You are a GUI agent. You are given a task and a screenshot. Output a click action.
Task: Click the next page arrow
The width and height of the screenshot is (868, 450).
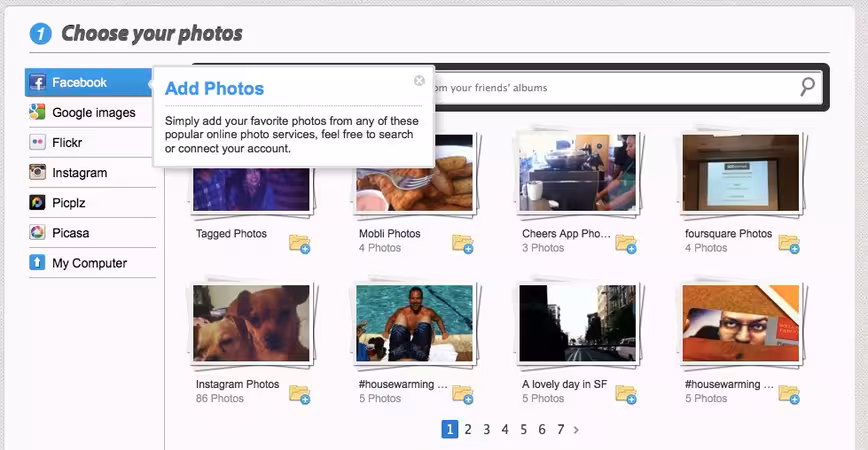click(576, 430)
